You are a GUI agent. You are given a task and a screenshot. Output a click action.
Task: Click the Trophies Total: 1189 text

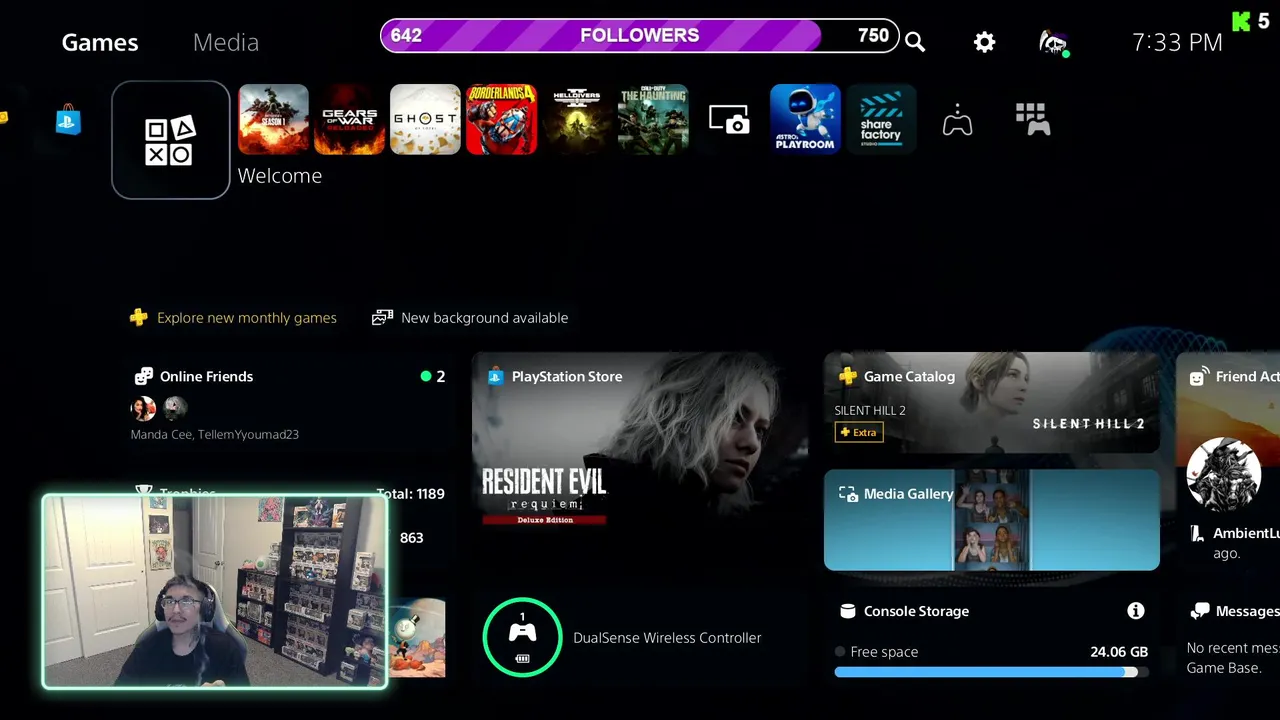[x=410, y=494]
